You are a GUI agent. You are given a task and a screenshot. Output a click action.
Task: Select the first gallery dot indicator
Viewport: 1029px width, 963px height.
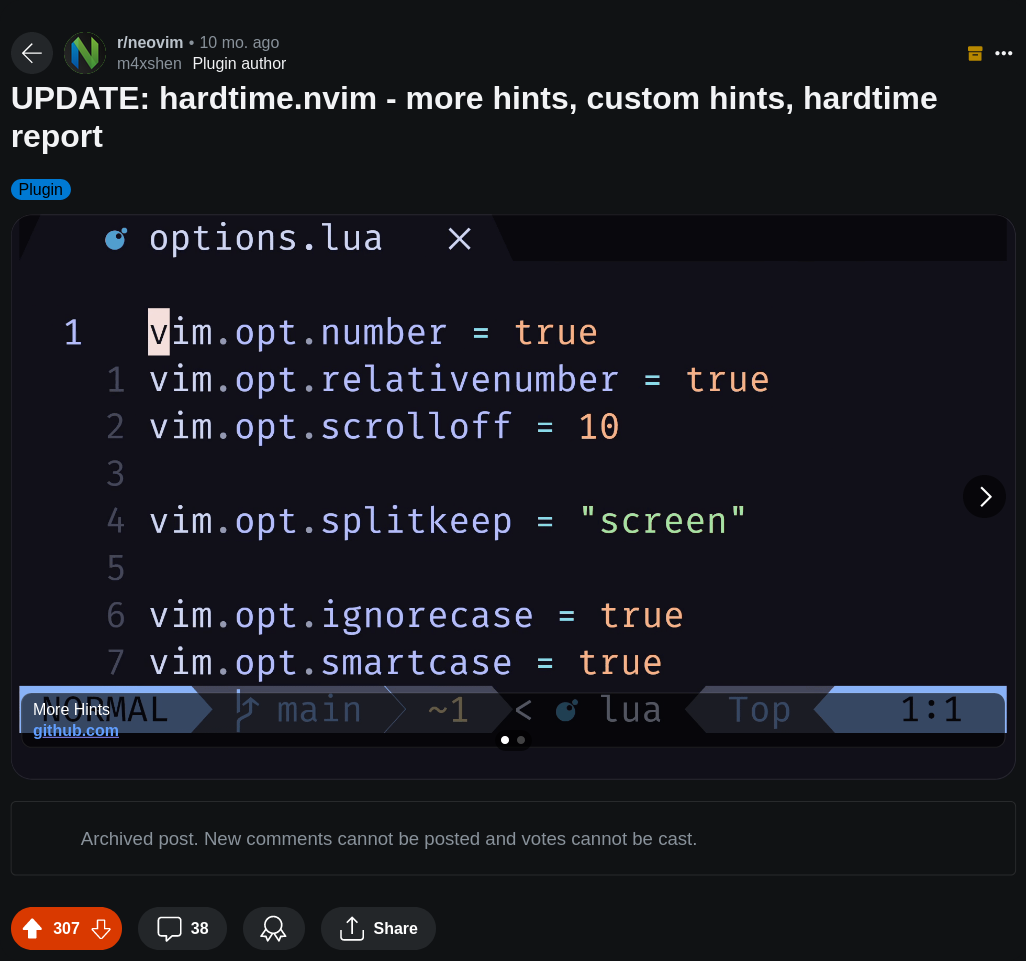click(x=505, y=740)
